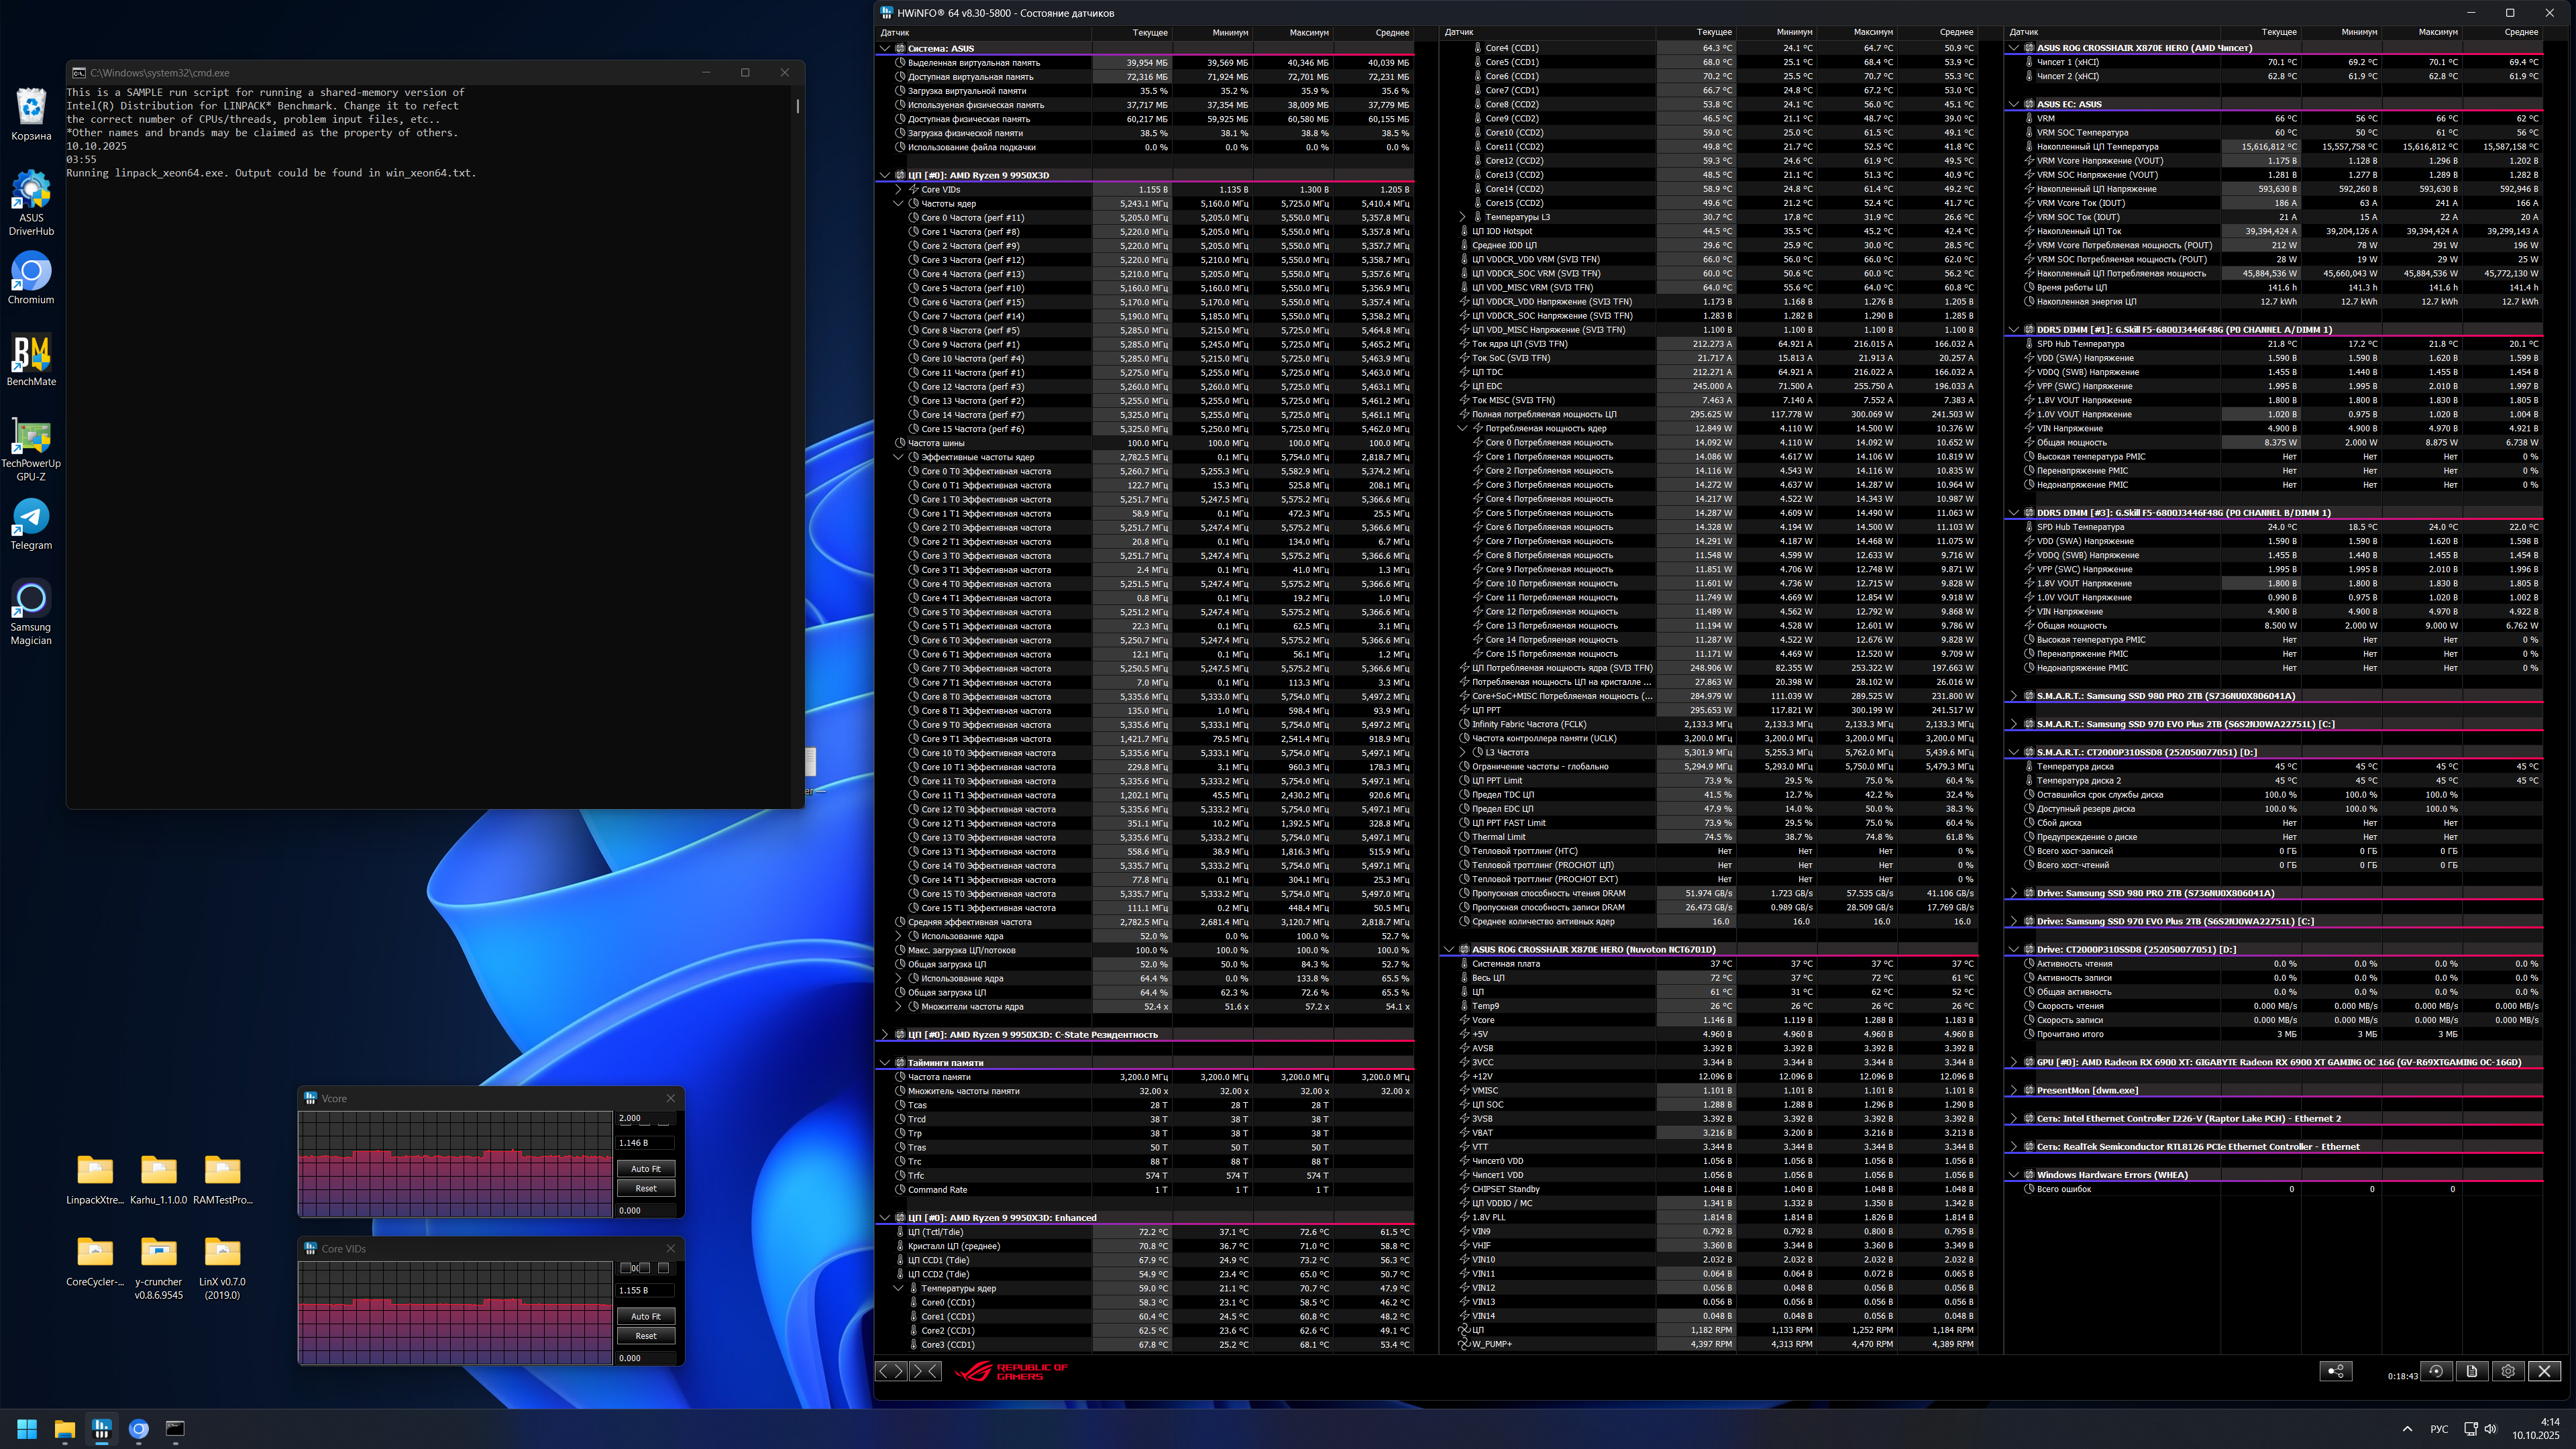Click the Максимум column header in first panel
Screen dimensions: 2576x1449
[1308, 32]
